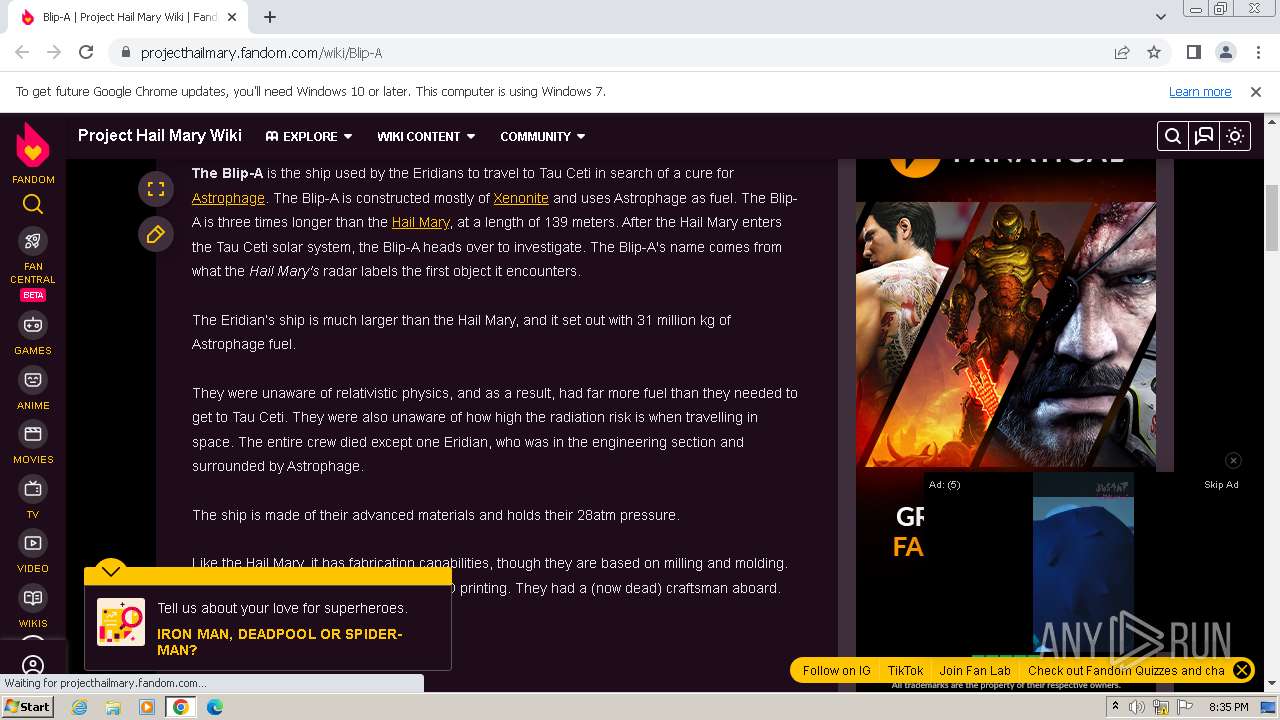Open the TikTok link
The image size is (1280, 720).
[x=905, y=671]
